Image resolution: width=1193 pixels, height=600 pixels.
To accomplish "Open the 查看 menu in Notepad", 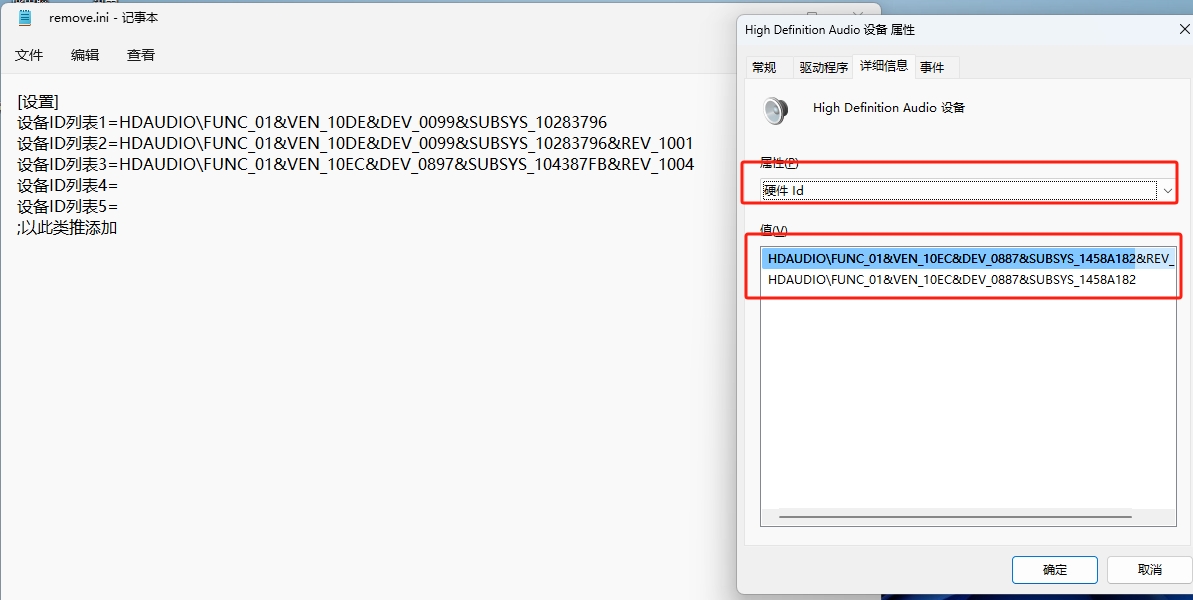I will (141, 55).
